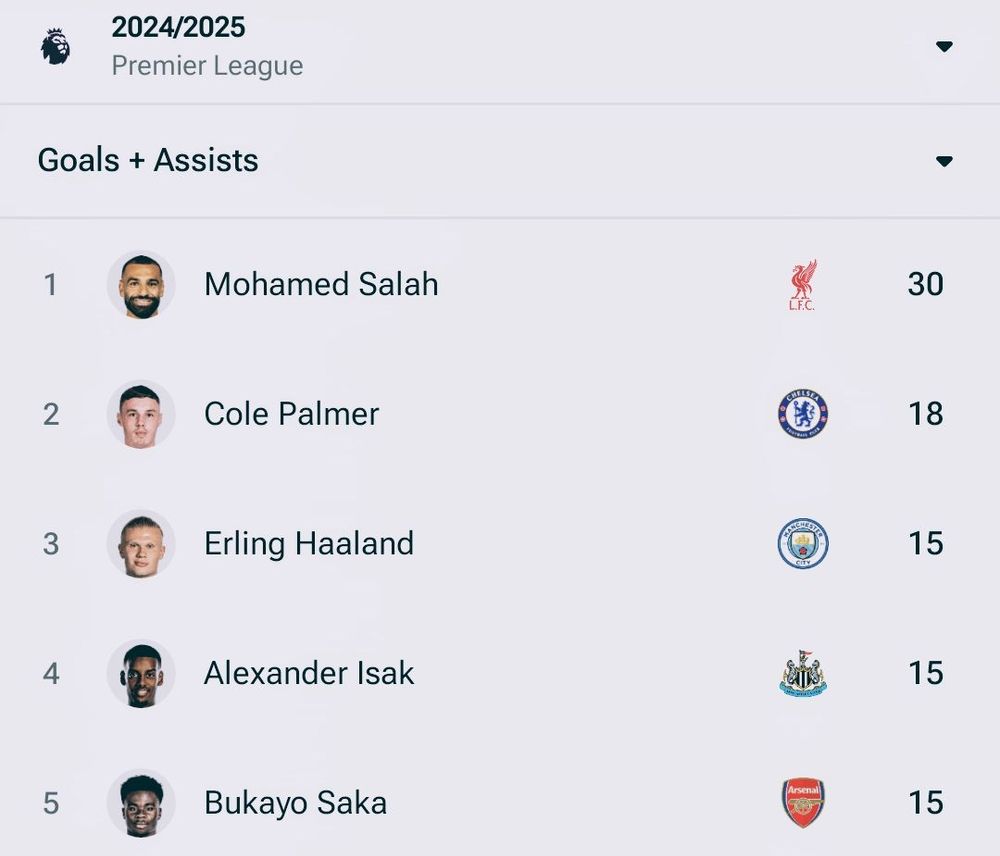This screenshot has width=1000, height=856.
Task: Select the Goals + Assists stat label
Action: [x=148, y=160]
